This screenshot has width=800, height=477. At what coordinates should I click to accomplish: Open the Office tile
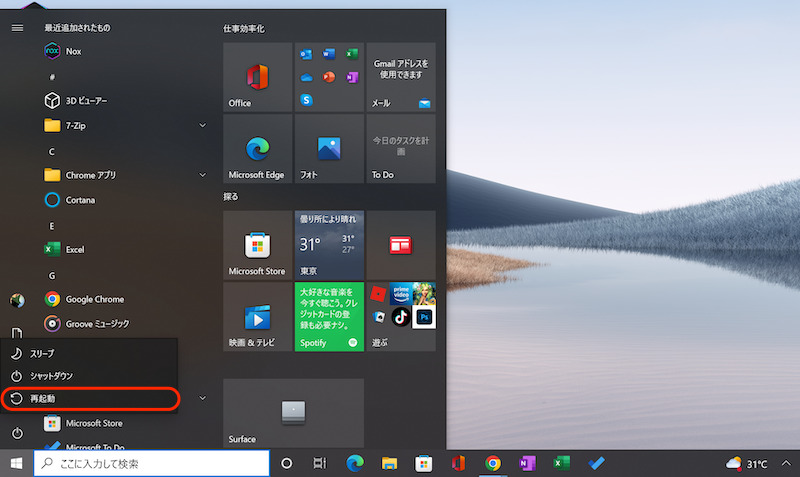[257, 77]
